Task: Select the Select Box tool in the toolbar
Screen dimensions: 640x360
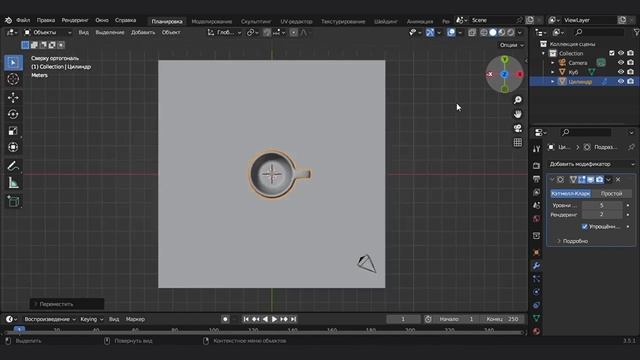Action: tap(13, 62)
